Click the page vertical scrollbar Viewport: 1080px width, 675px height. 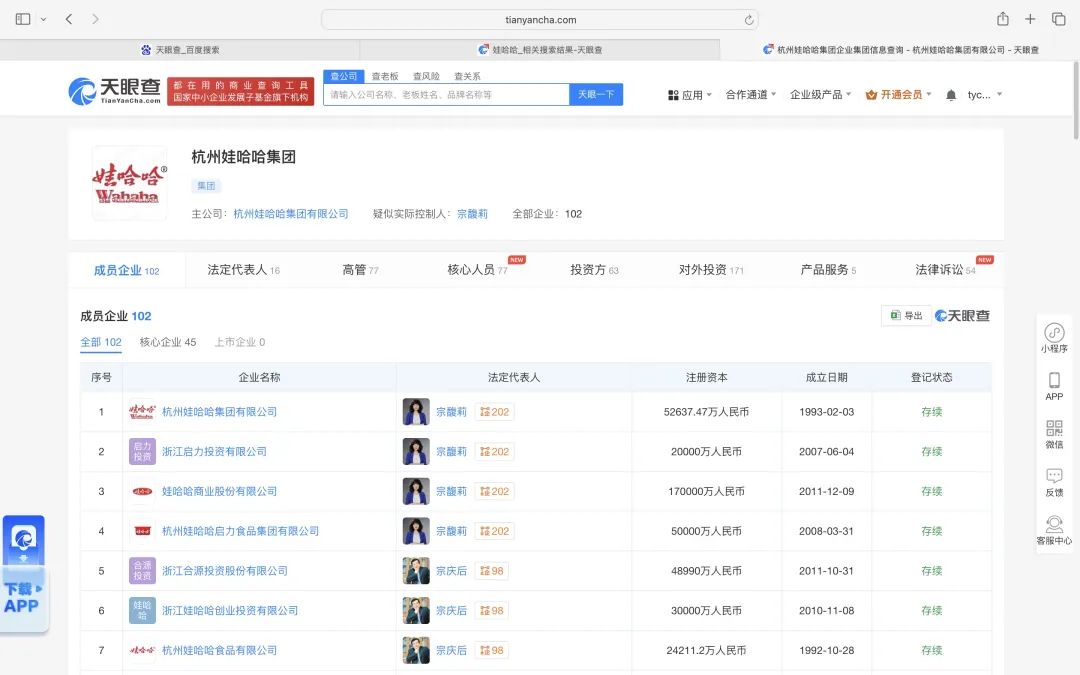pyautogui.click(x=1076, y=101)
